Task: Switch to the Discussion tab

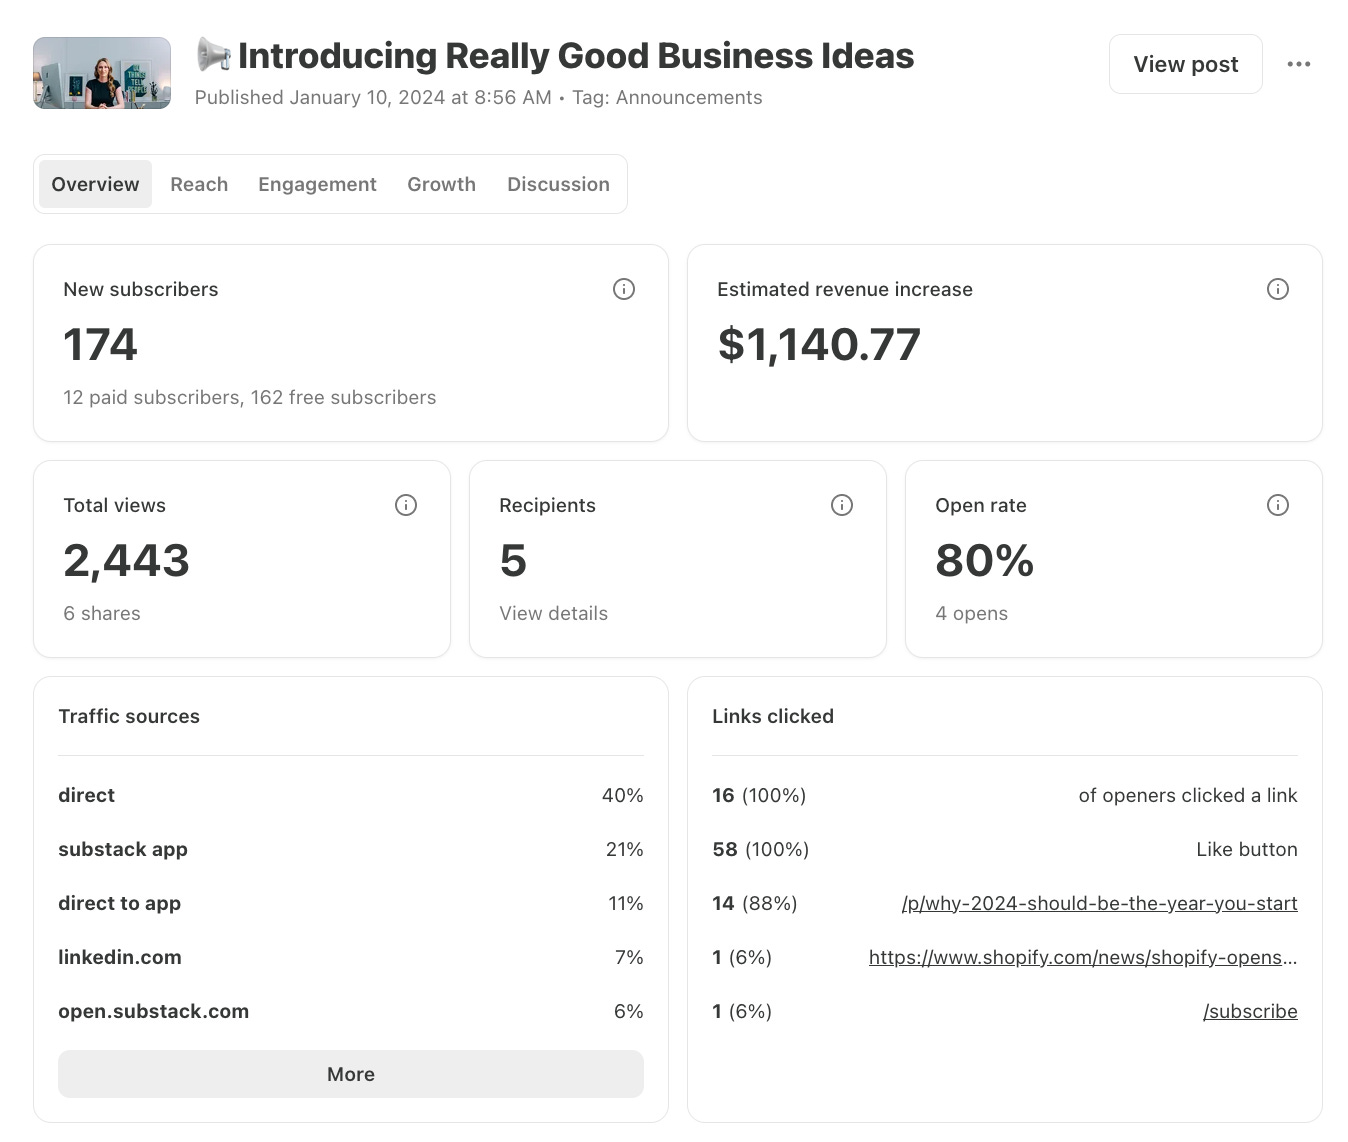Action: tap(558, 184)
